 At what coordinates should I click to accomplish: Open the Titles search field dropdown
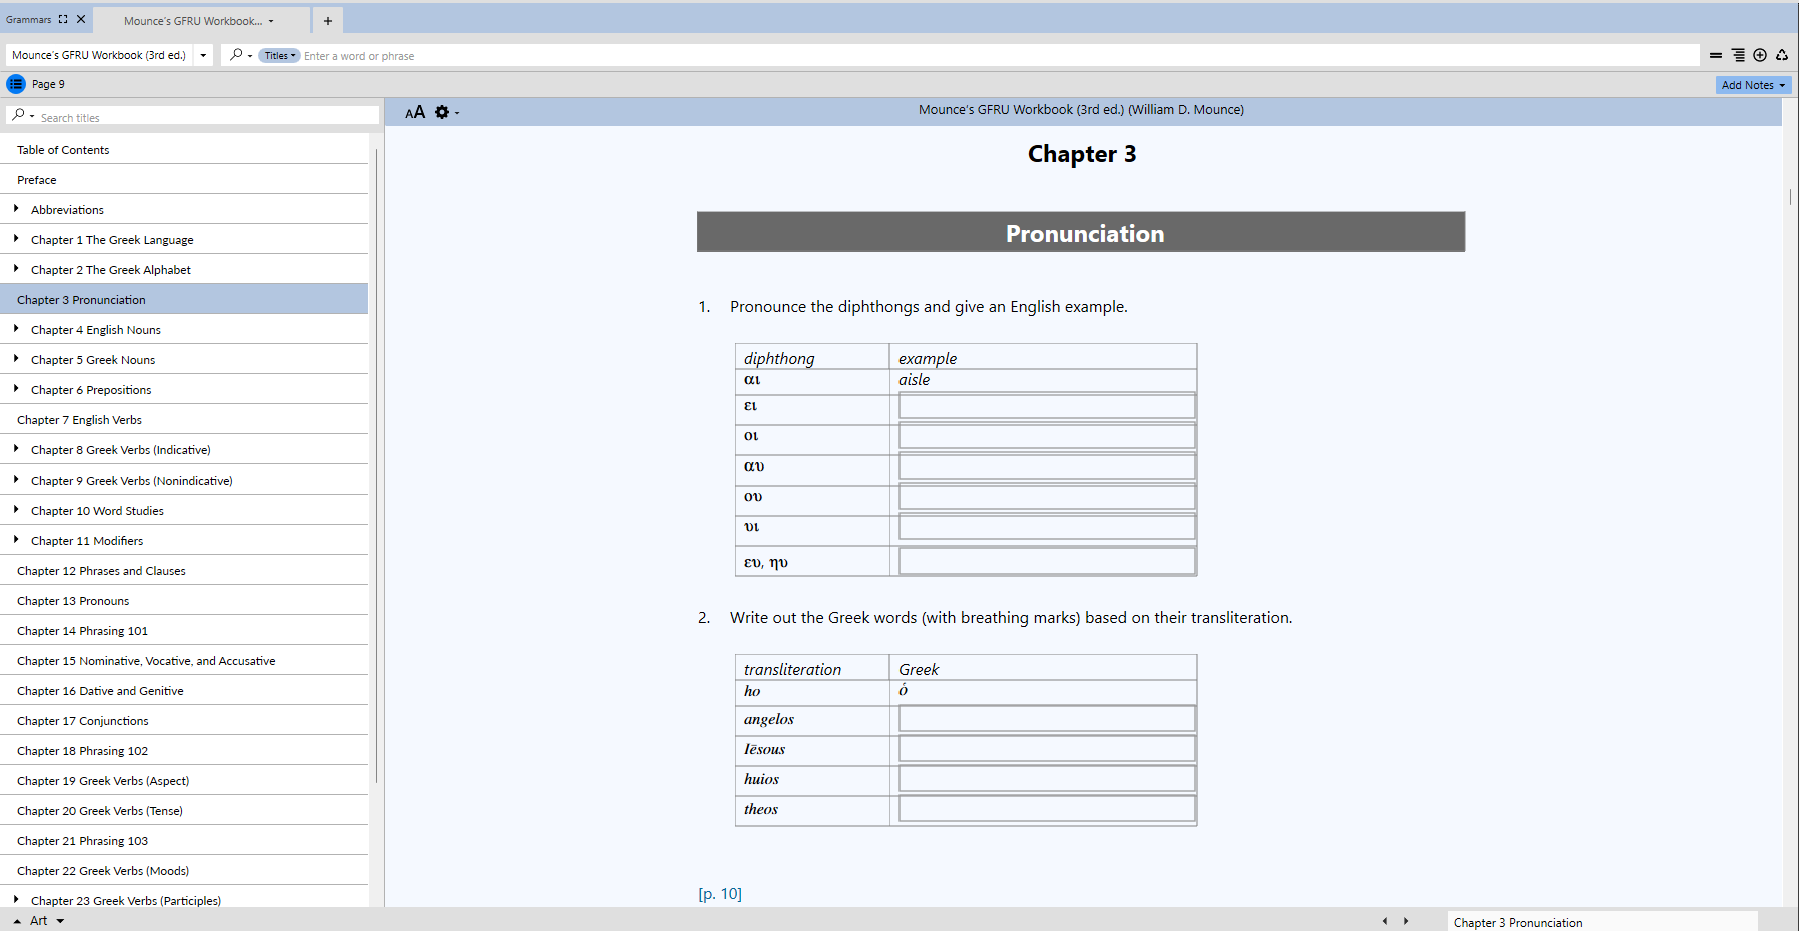click(x=279, y=56)
